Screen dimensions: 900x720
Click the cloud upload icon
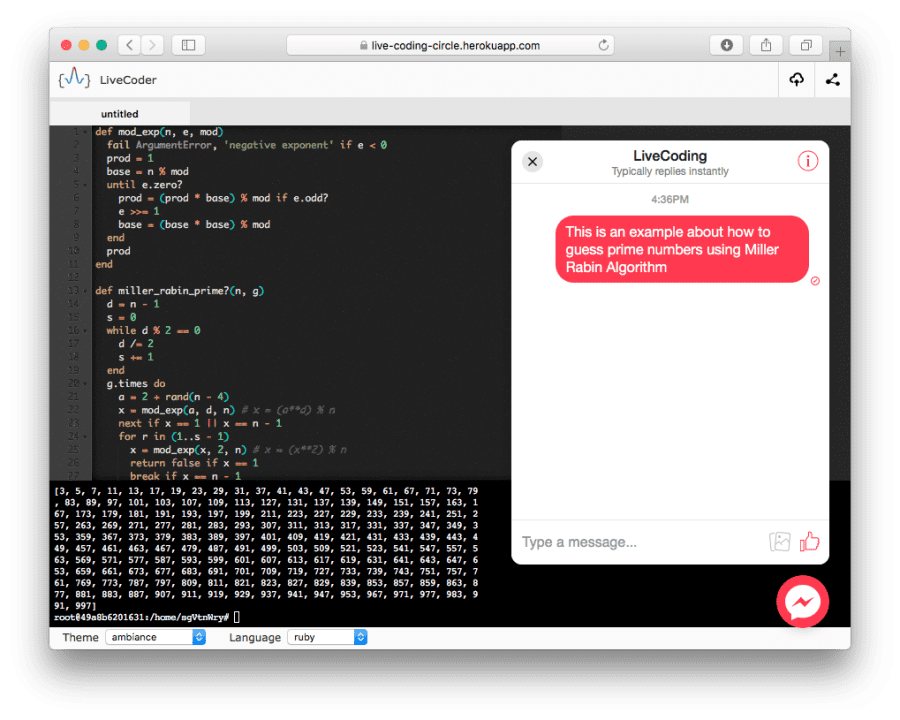click(x=796, y=80)
